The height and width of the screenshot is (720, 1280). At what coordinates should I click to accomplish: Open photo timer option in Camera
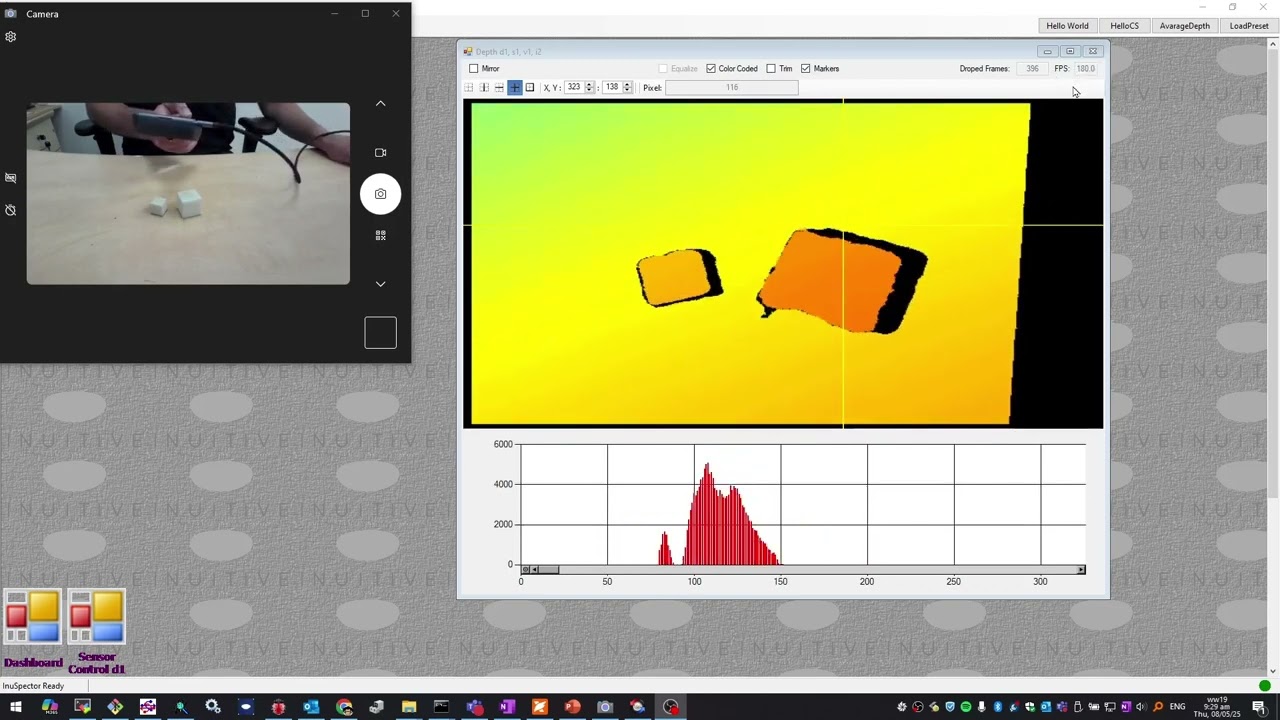tap(11, 210)
